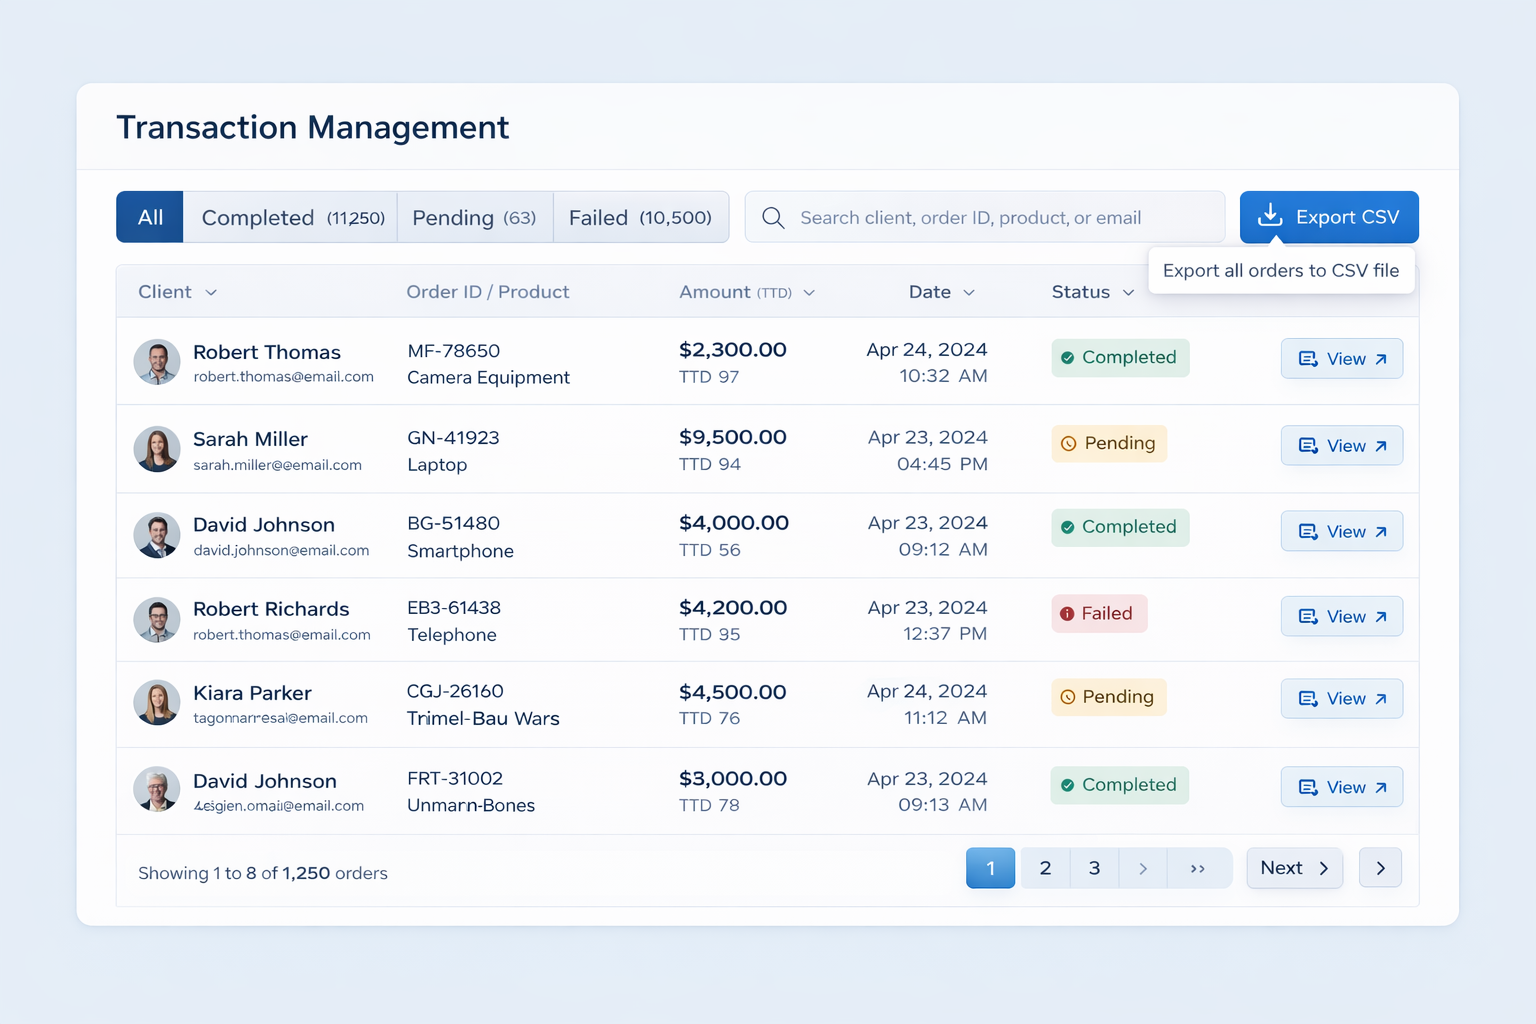Click the rightmost single-arrow pagination icon
The image size is (1536, 1024).
pyautogui.click(x=1381, y=868)
